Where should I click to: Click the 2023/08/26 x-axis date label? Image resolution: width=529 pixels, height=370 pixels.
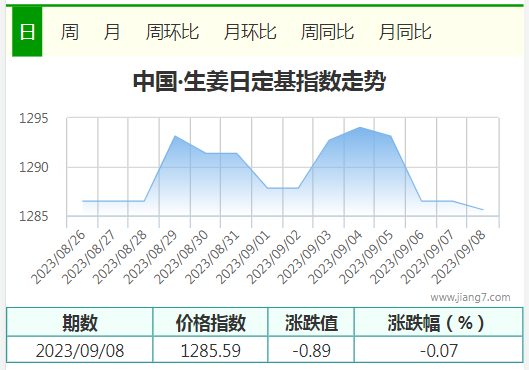(x=58, y=257)
